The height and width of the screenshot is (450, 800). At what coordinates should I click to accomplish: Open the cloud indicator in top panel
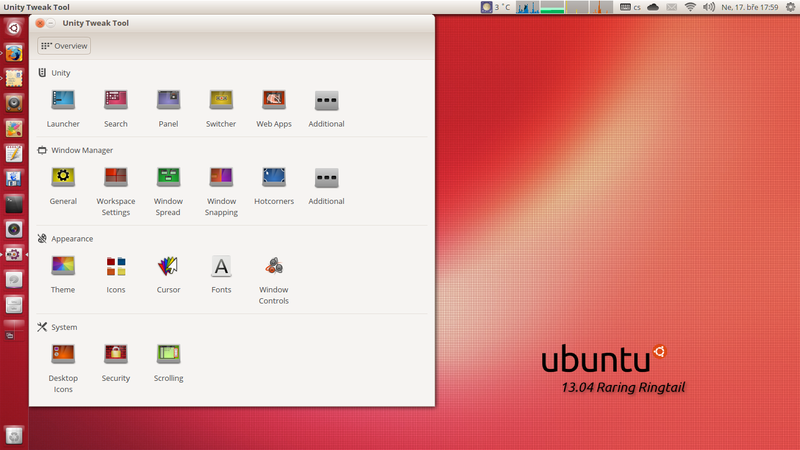(653, 7)
